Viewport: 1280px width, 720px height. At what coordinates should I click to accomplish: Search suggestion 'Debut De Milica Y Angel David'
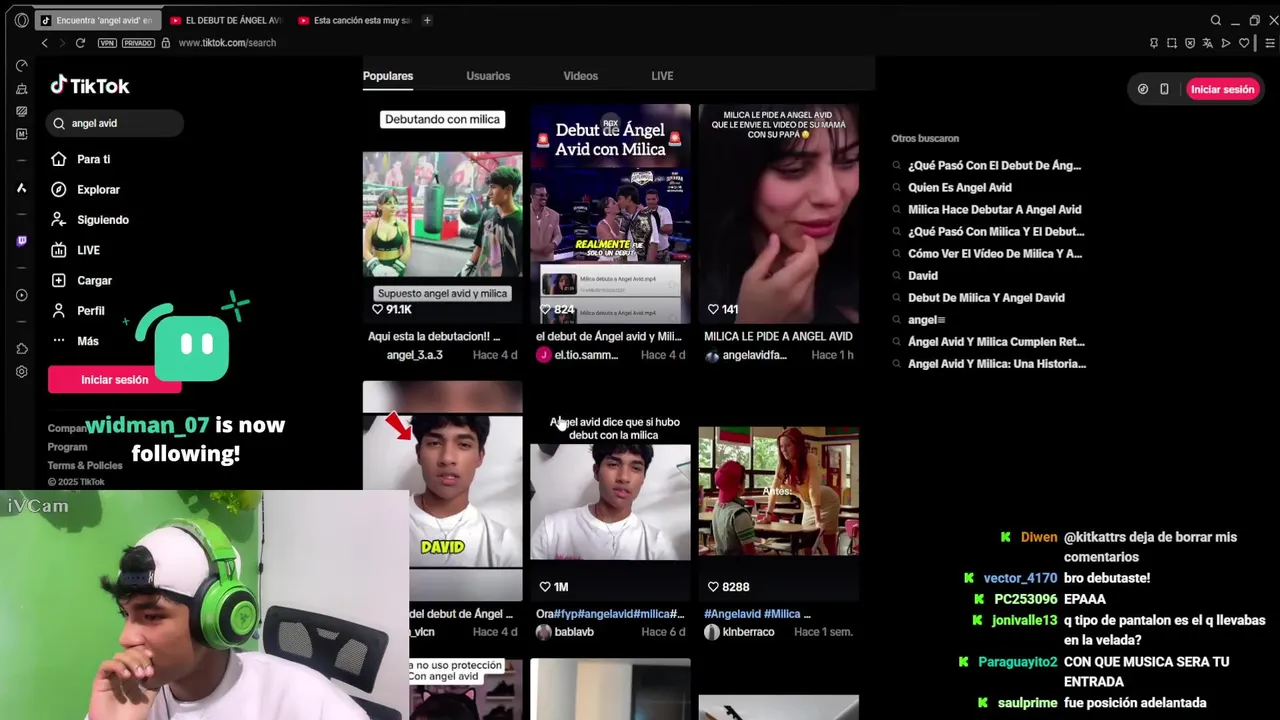(986, 297)
